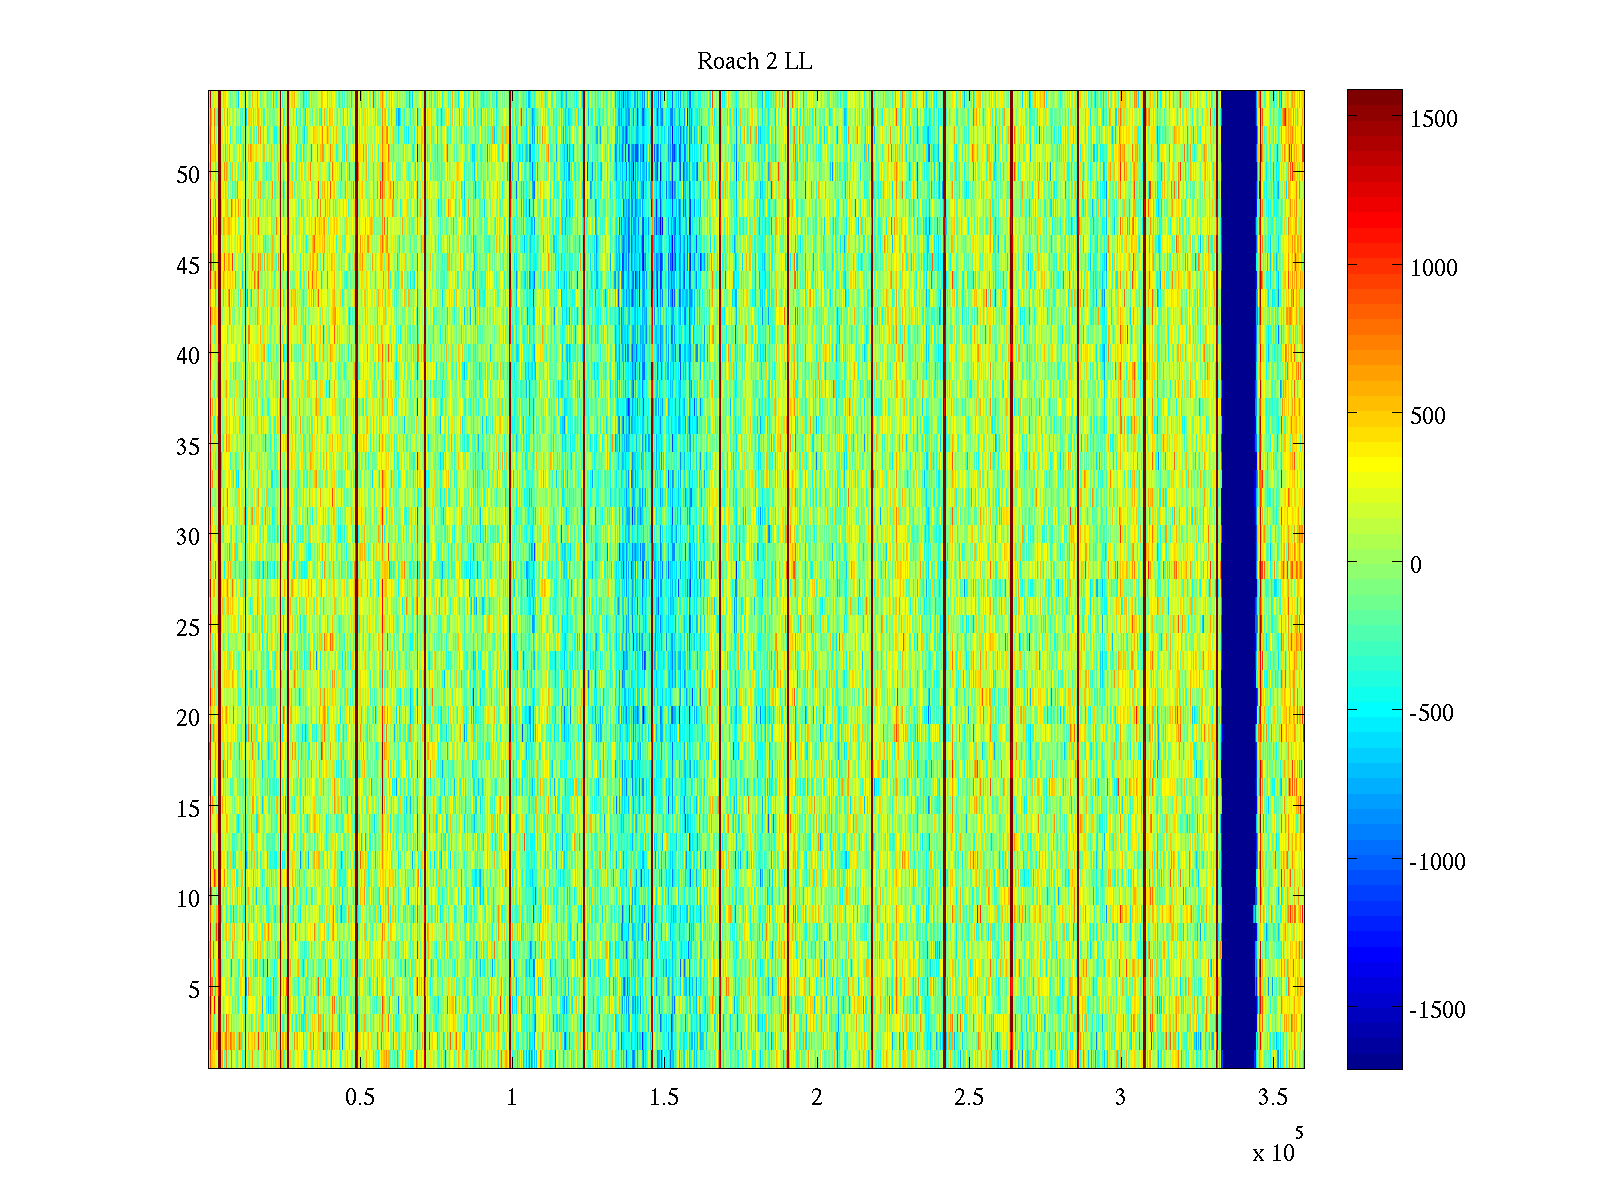
Task: Click the plot title 'Roach 2 LL'
Action: [x=754, y=62]
